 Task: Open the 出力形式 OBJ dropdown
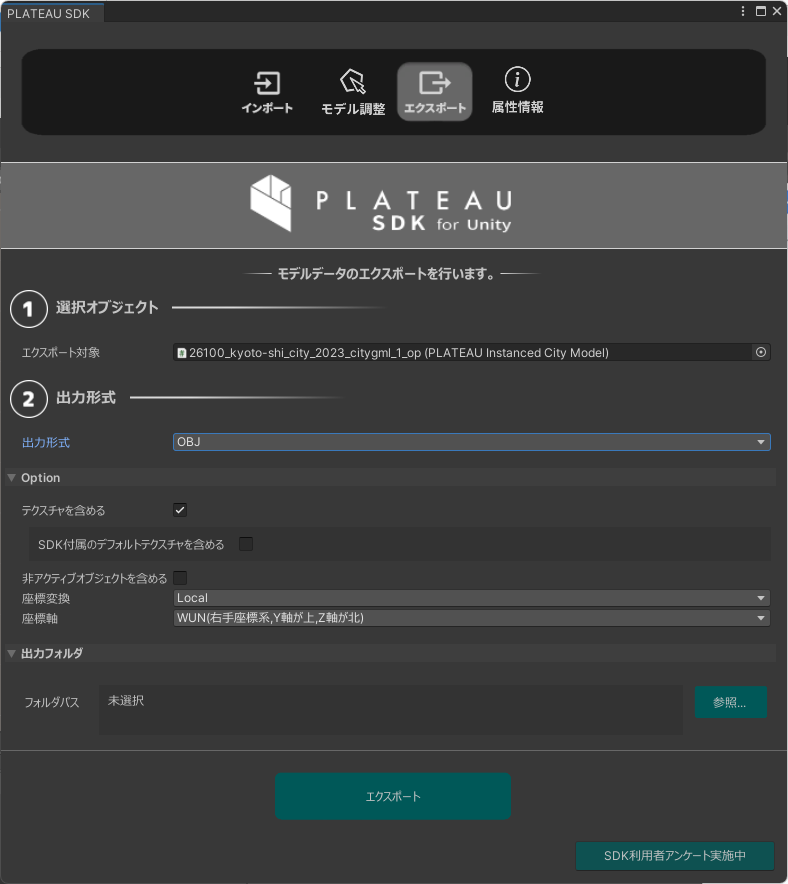[471, 442]
